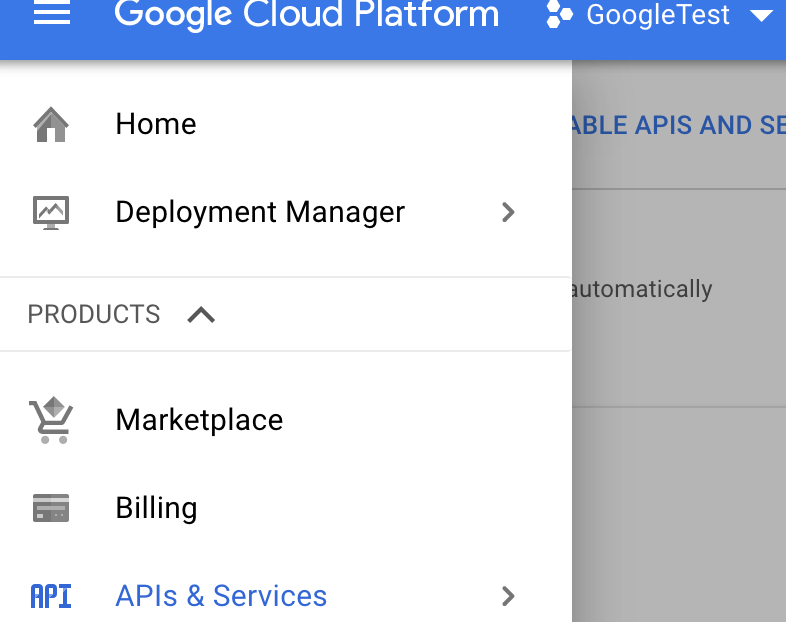Click the partially hidden Enable APIs and Services link
Image resolution: width=786 pixels, height=622 pixels.
click(x=678, y=126)
